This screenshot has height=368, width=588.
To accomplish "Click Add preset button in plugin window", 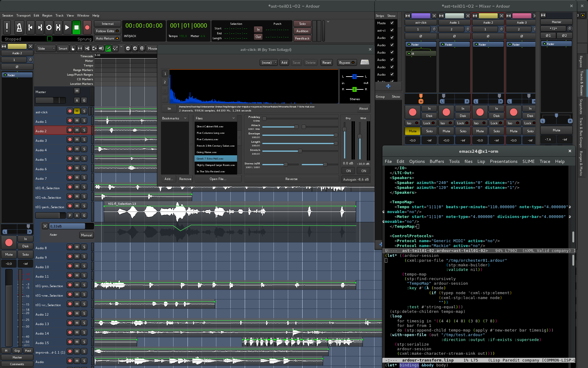I will (284, 63).
